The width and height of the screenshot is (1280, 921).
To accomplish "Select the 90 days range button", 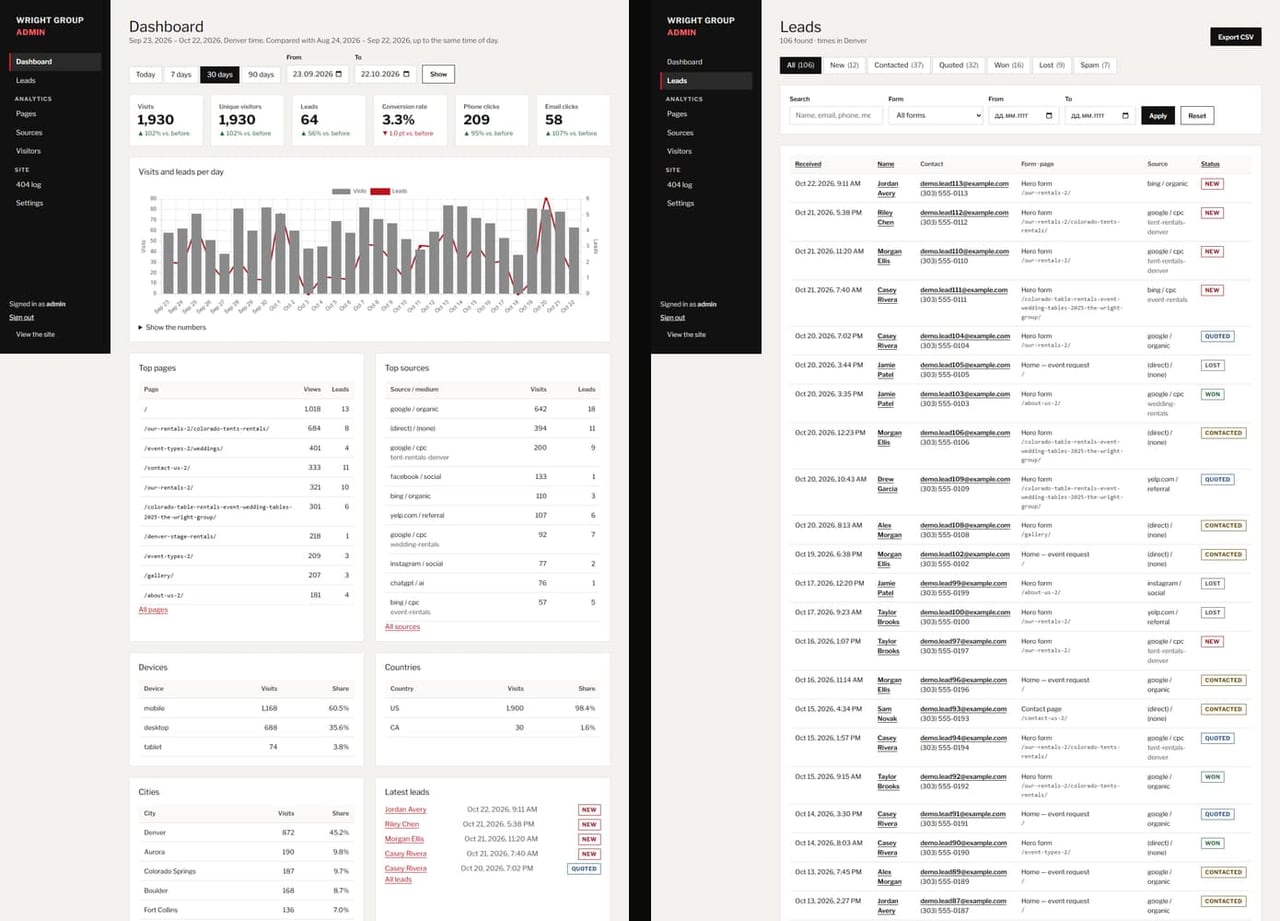I will click(260, 74).
